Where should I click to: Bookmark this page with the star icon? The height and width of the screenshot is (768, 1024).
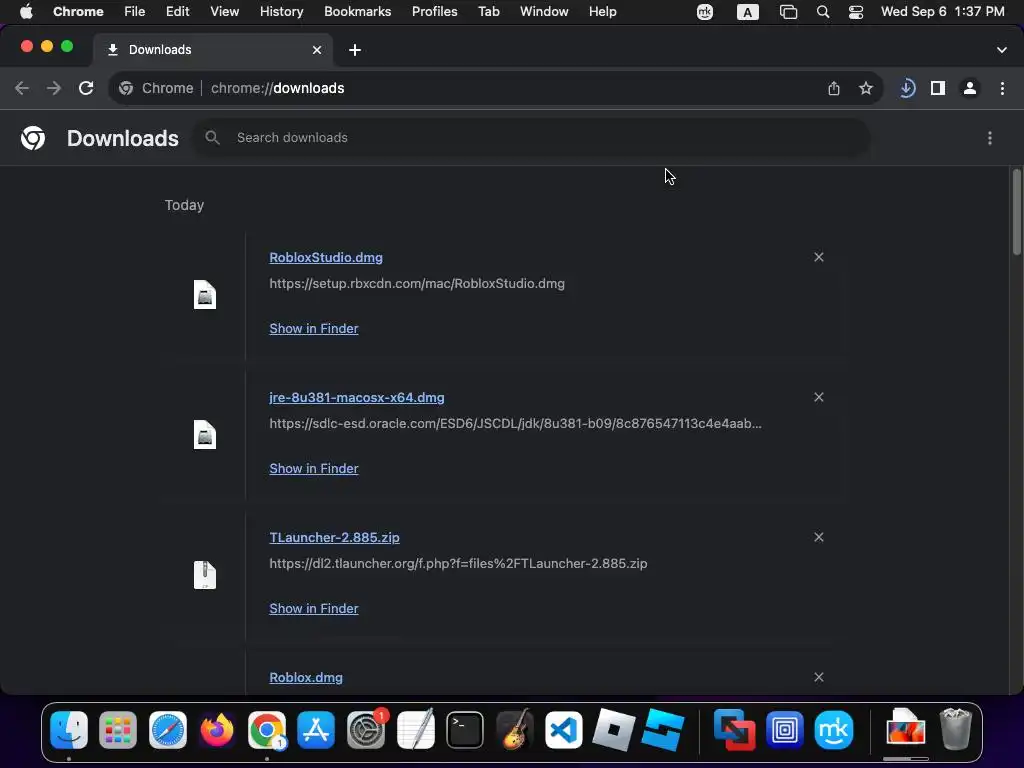coord(866,88)
